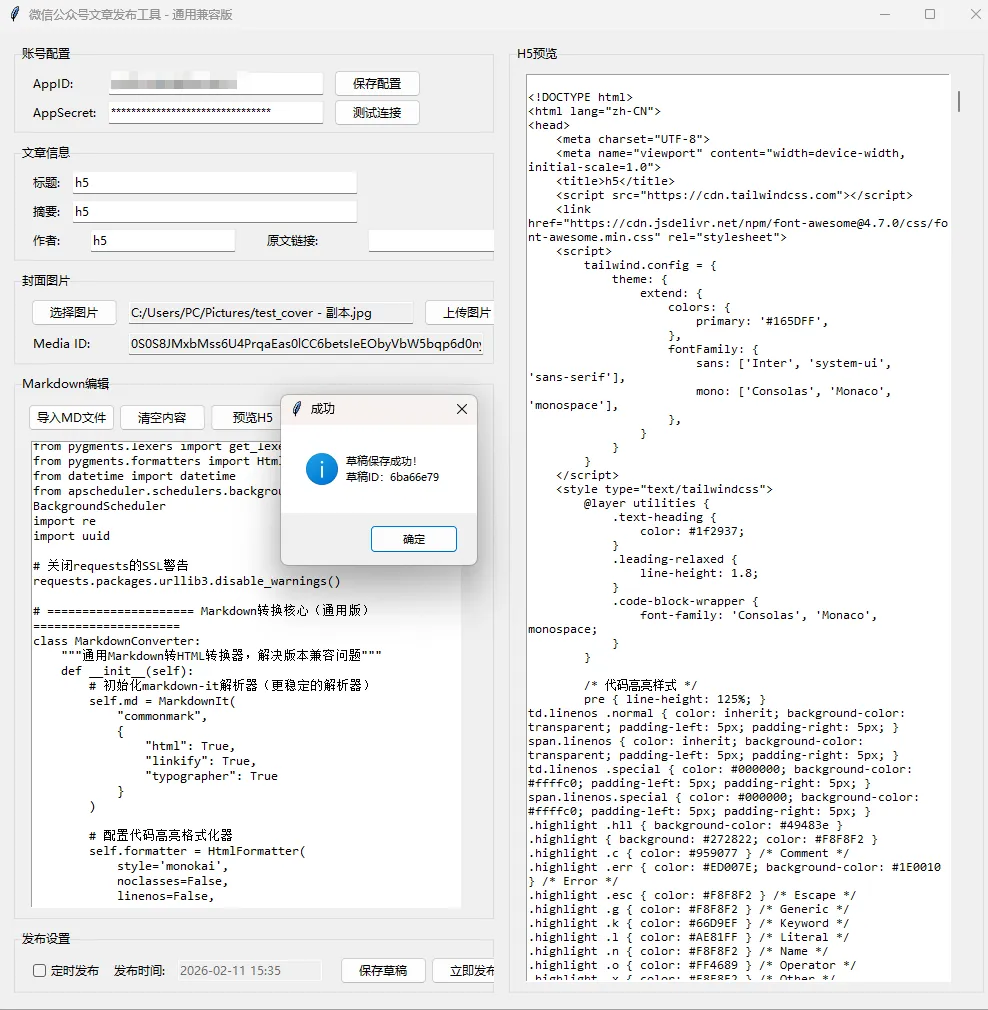Focus the 作者 input field
Viewport: 988px width, 1010px height.
(163, 240)
